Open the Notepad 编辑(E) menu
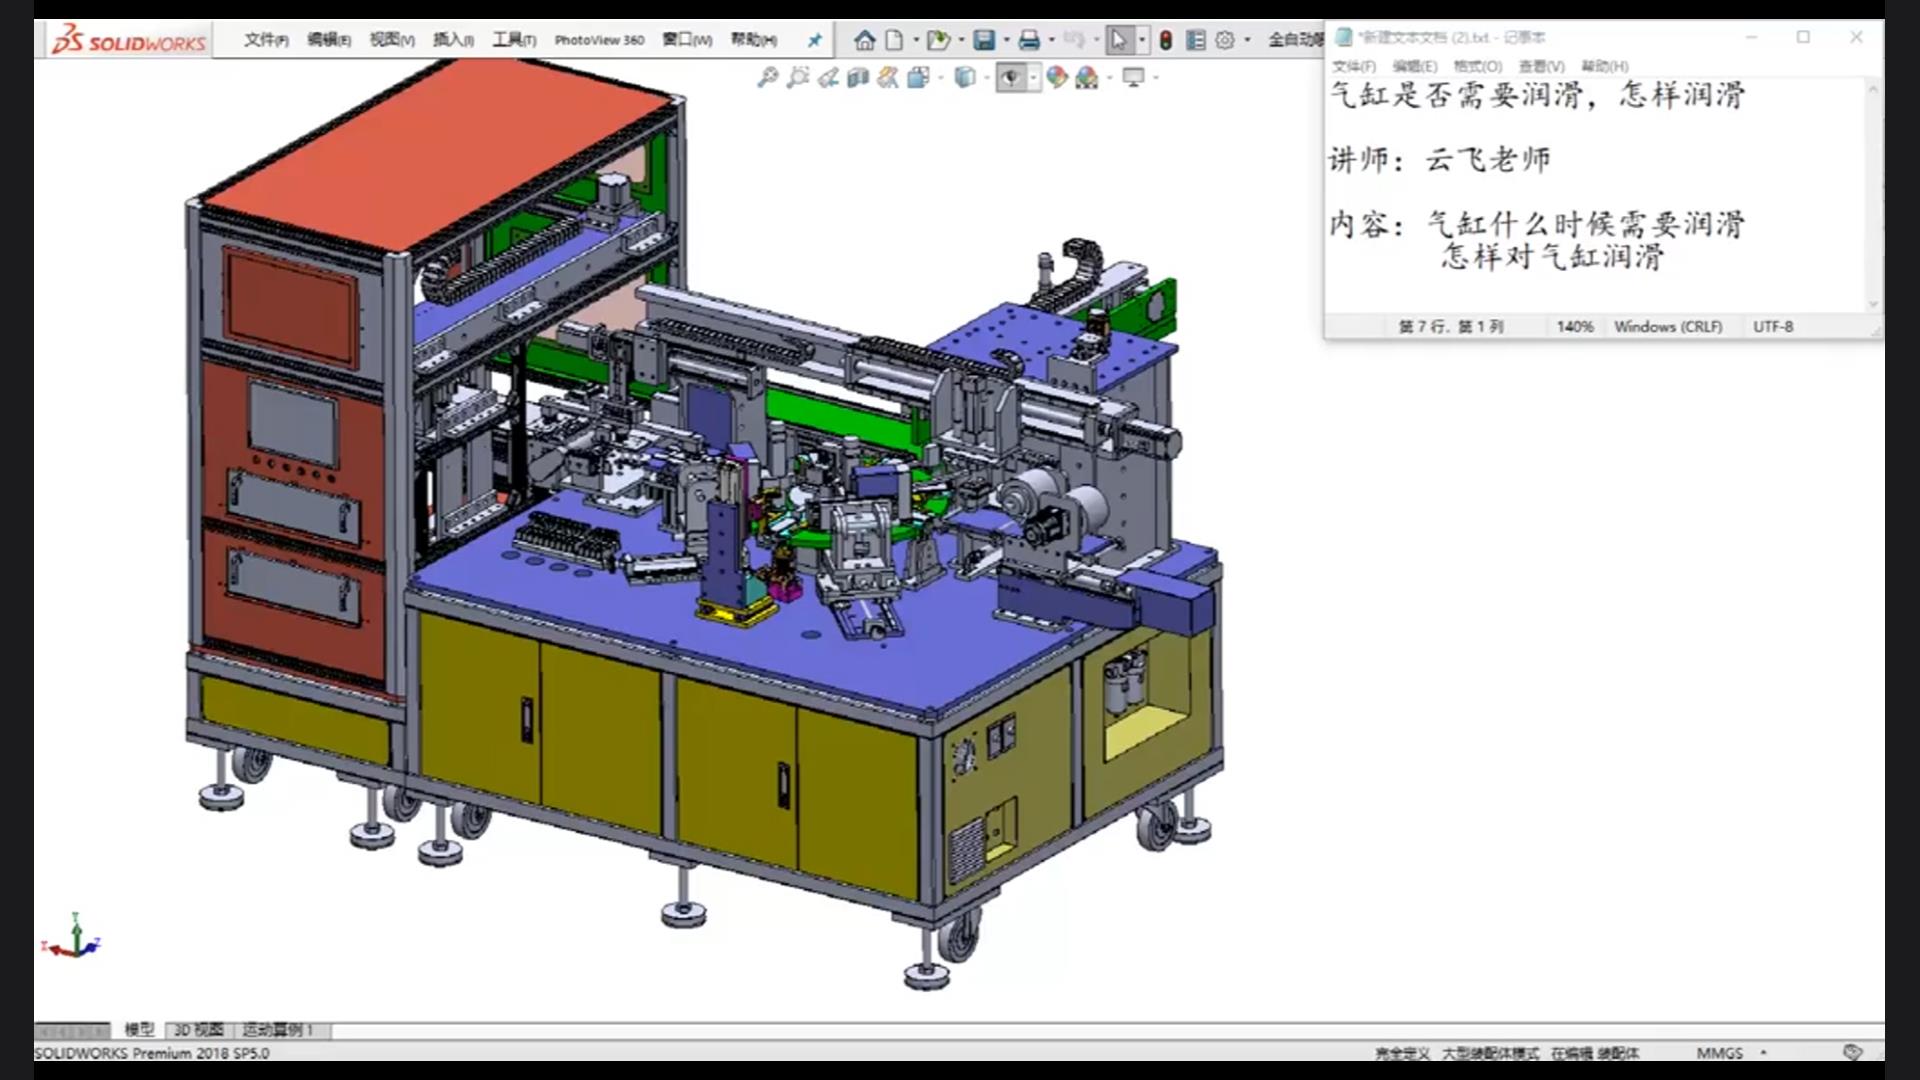This screenshot has width=1920, height=1080. pos(1415,66)
